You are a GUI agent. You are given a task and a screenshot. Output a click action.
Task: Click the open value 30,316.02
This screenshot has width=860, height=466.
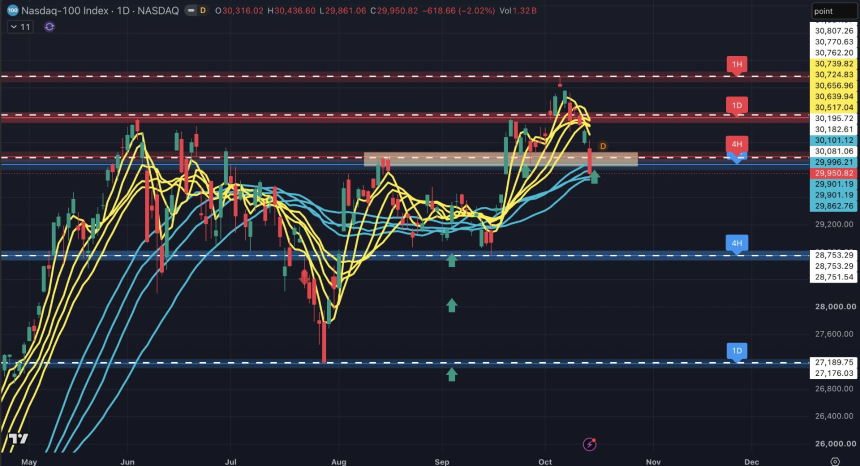[242, 10]
